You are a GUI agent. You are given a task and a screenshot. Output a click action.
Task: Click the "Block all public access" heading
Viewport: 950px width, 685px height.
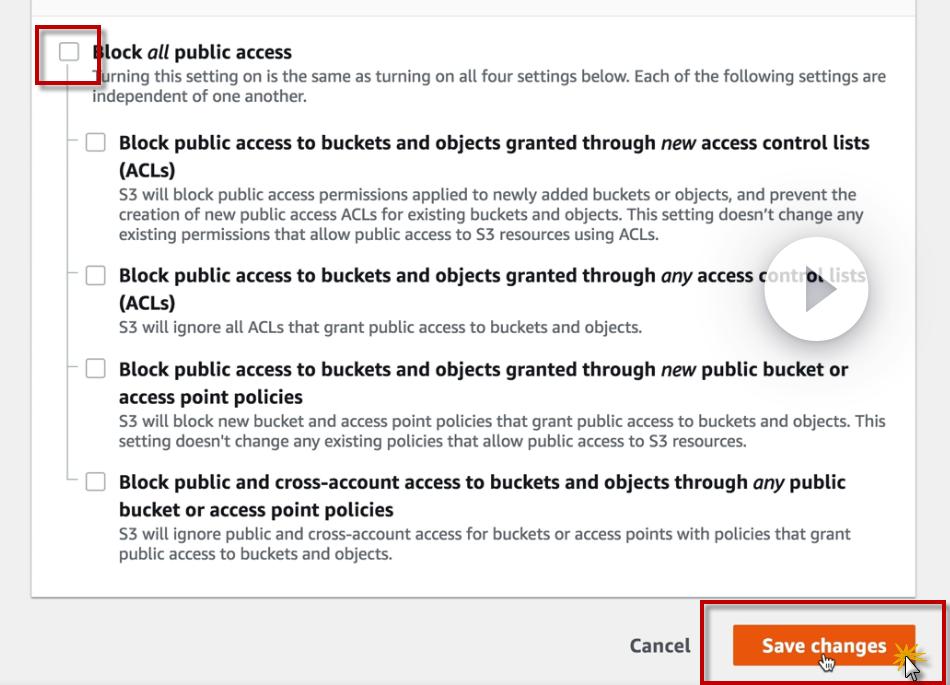[192, 52]
